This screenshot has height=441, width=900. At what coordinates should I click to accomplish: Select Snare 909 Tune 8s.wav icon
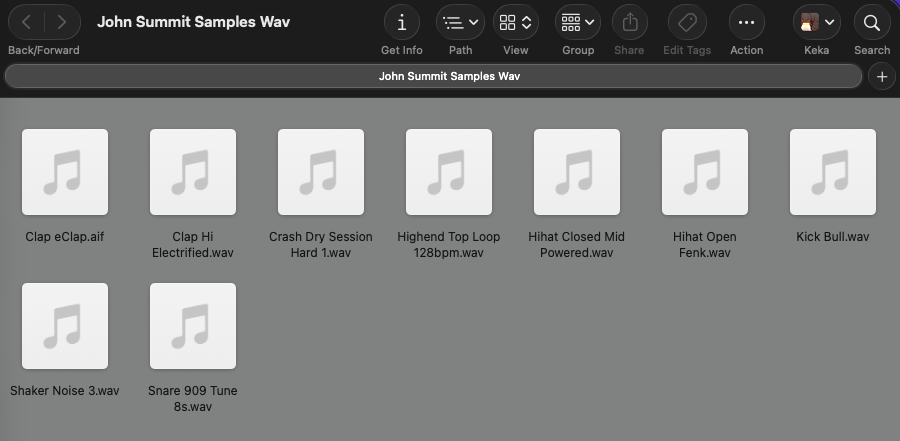pyautogui.click(x=193, y=326)
